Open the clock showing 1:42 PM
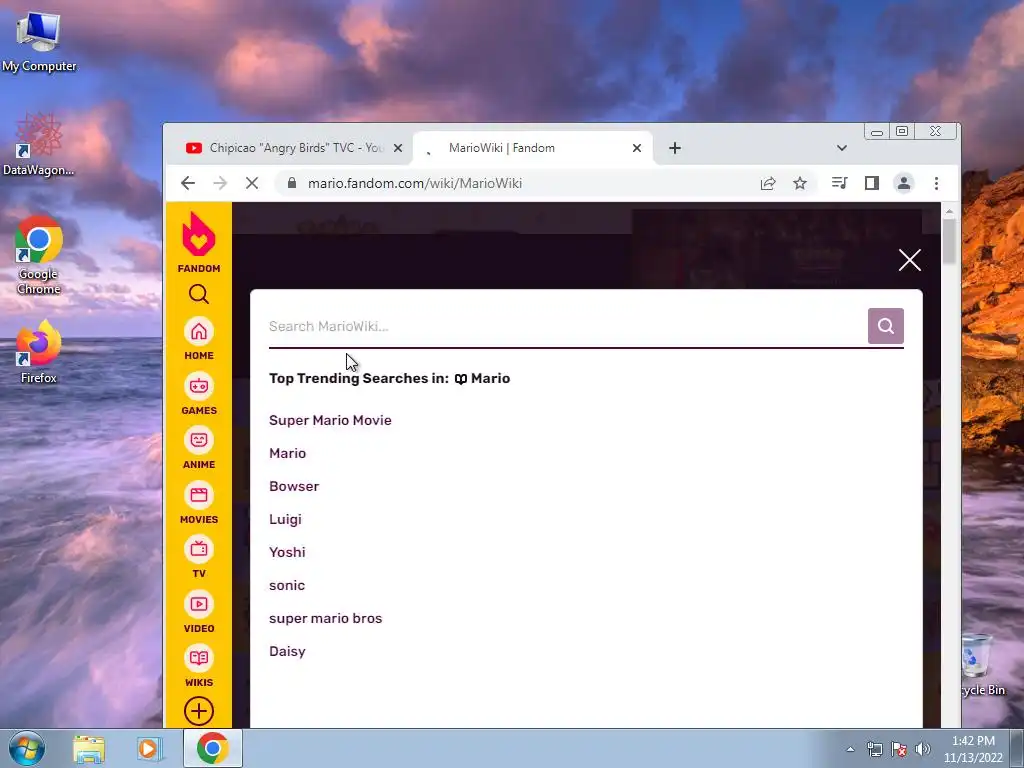The height and width of the screenshot is (768, 1024). coord(973,749)
